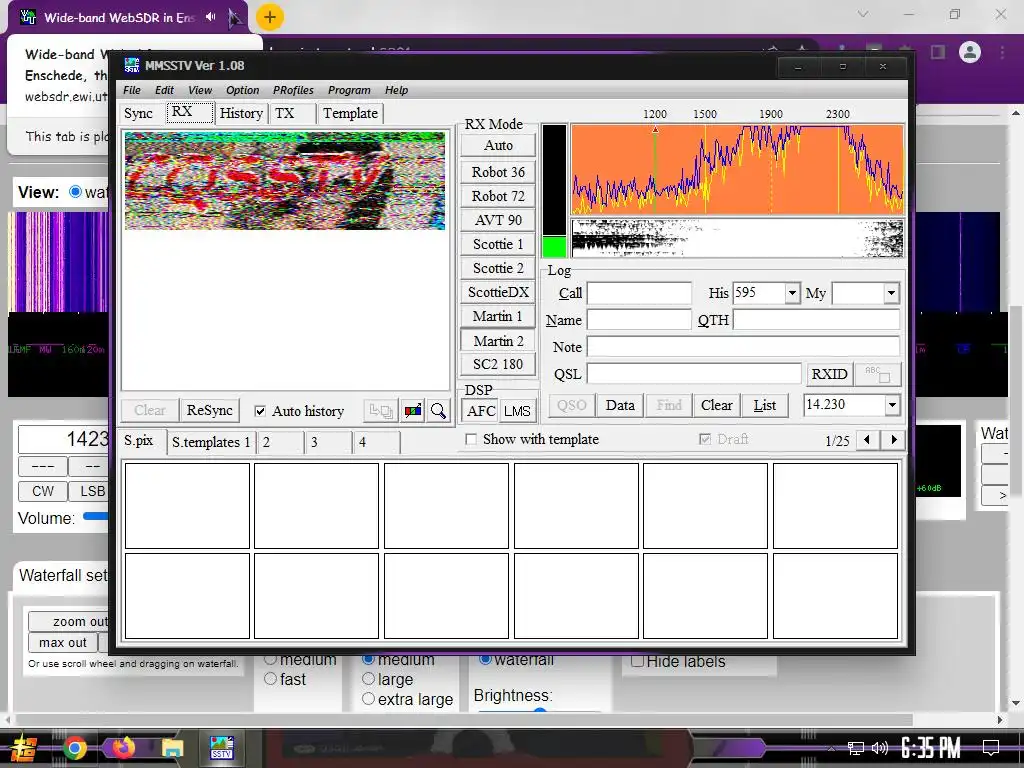Image resolution: width=1024 pixels, height=768 pixels.
Task: Select AVT 90 RX mode
Action: (498, 221)
